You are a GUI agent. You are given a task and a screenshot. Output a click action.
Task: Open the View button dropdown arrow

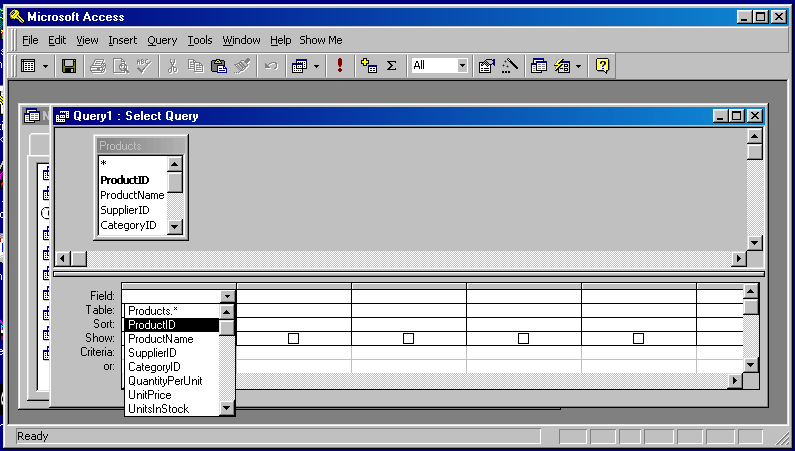45,66
